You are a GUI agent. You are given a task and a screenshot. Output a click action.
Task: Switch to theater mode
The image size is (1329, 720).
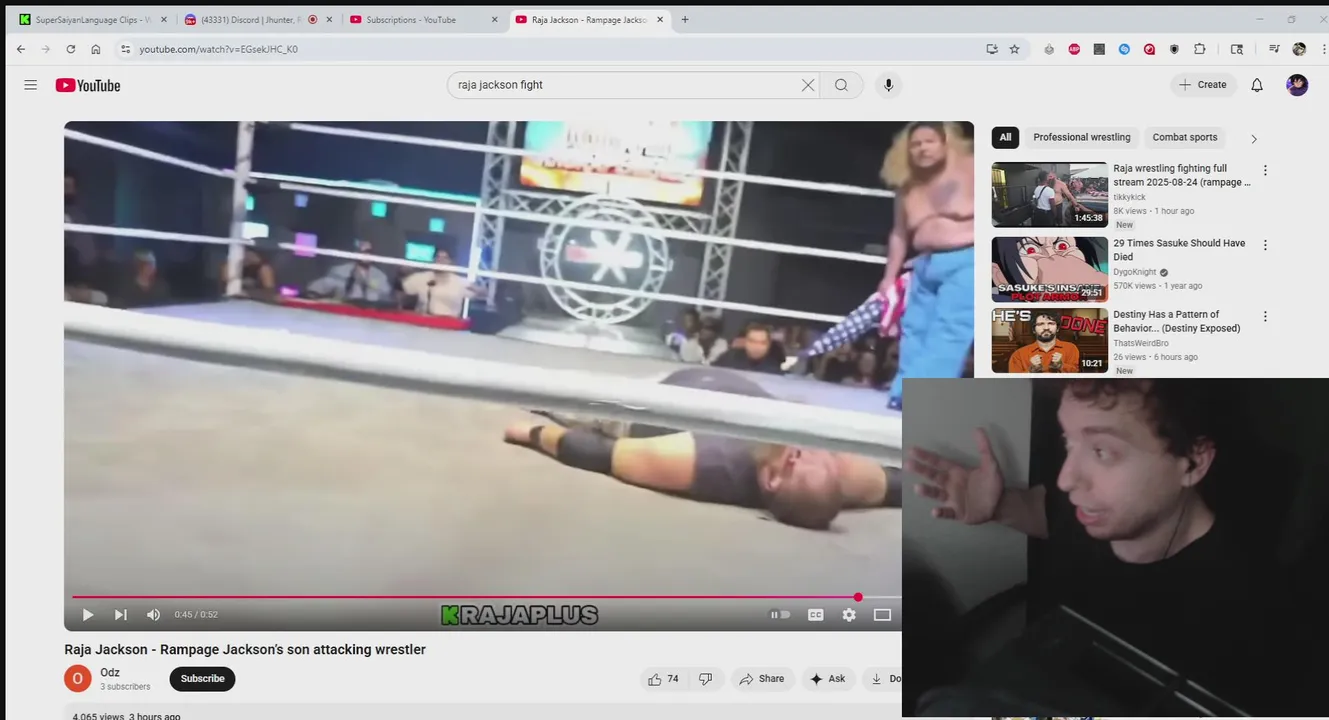[x=882, y=615]
